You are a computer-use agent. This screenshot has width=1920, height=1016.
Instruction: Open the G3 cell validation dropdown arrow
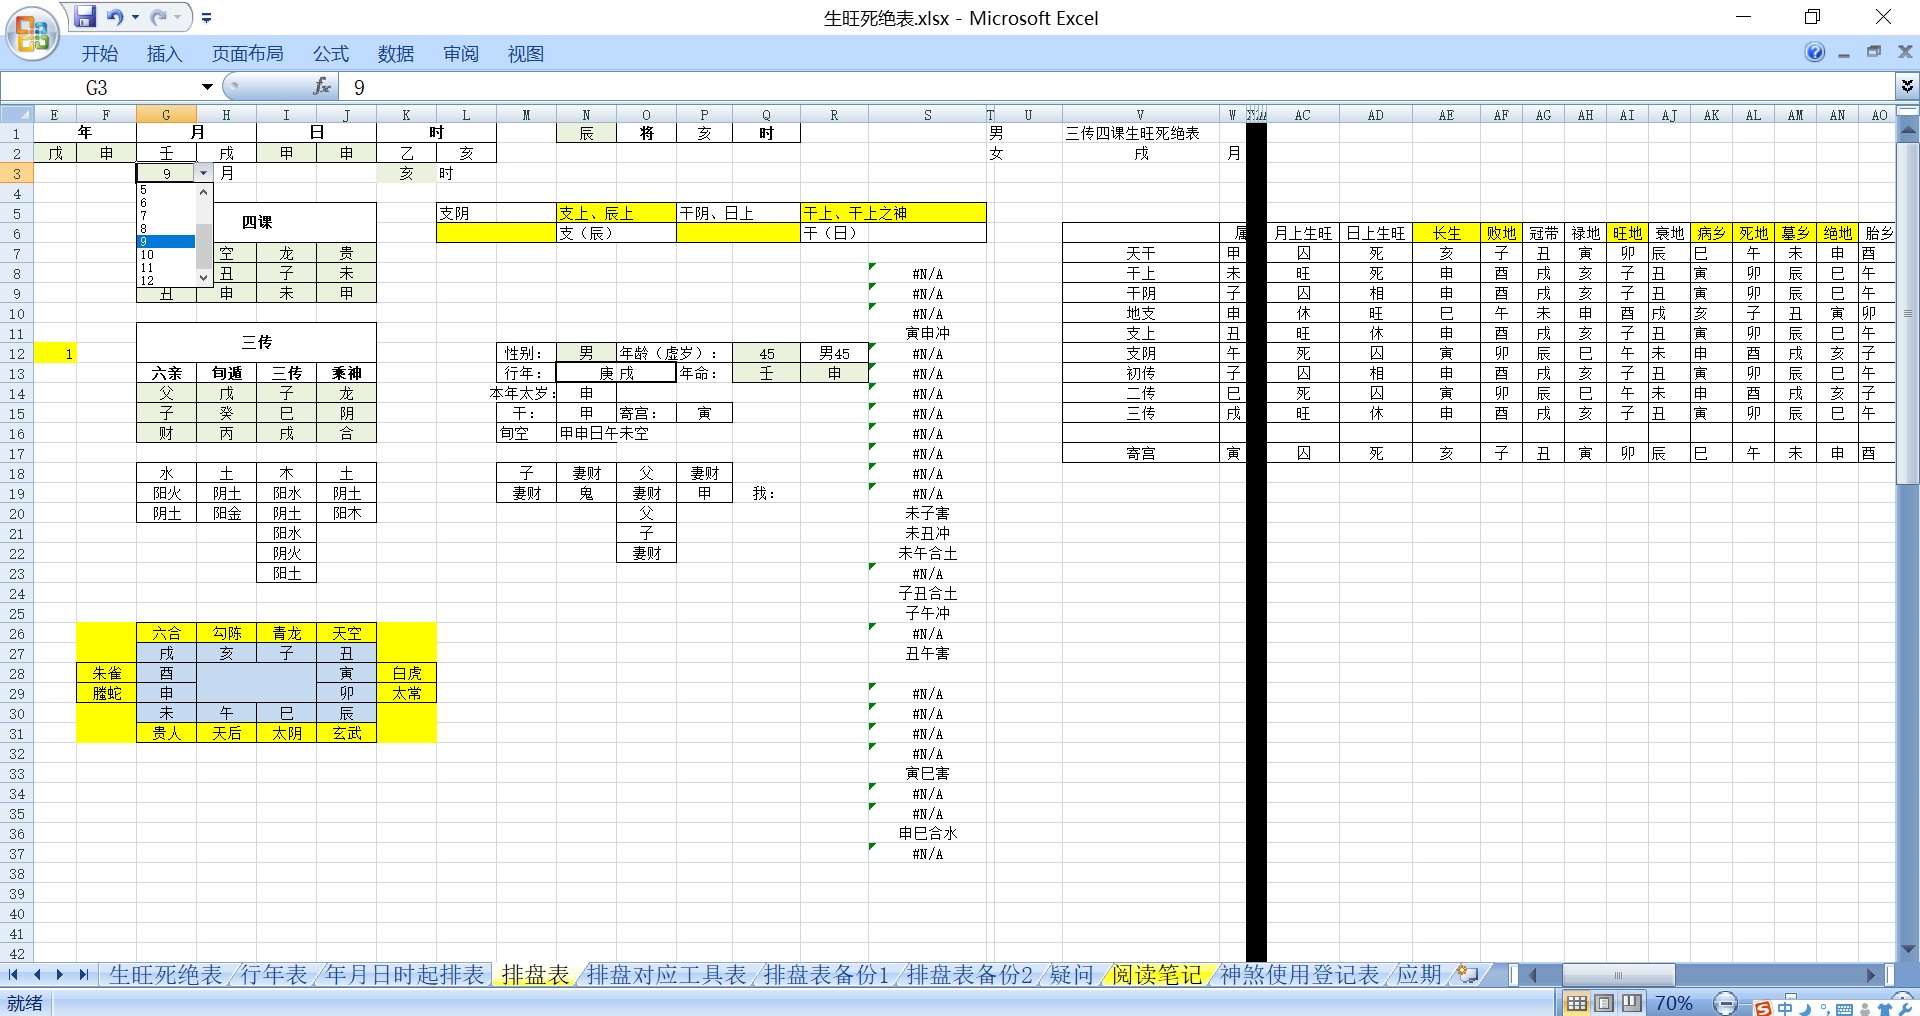pyautogui.click(x=204, y=173)
